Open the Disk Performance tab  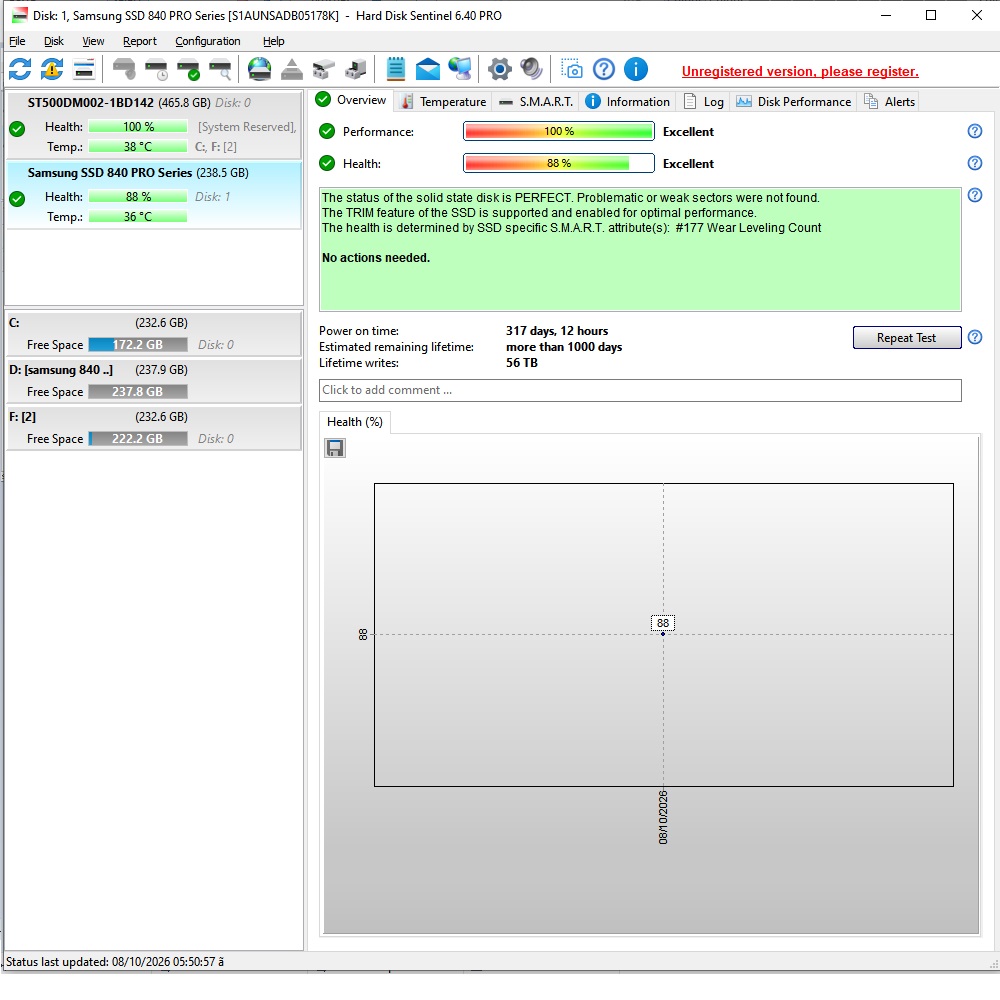[x=793, y=102]
